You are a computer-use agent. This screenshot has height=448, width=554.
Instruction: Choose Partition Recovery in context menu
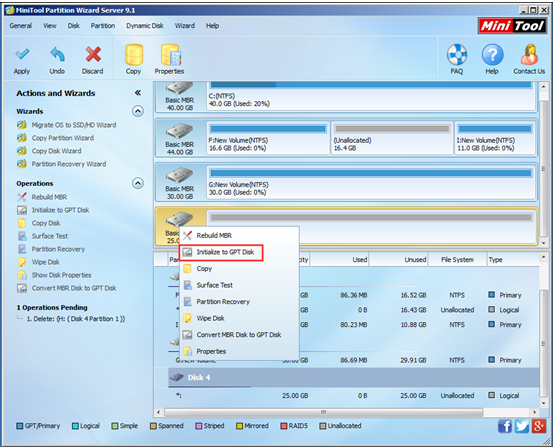(x=239, y=302)
